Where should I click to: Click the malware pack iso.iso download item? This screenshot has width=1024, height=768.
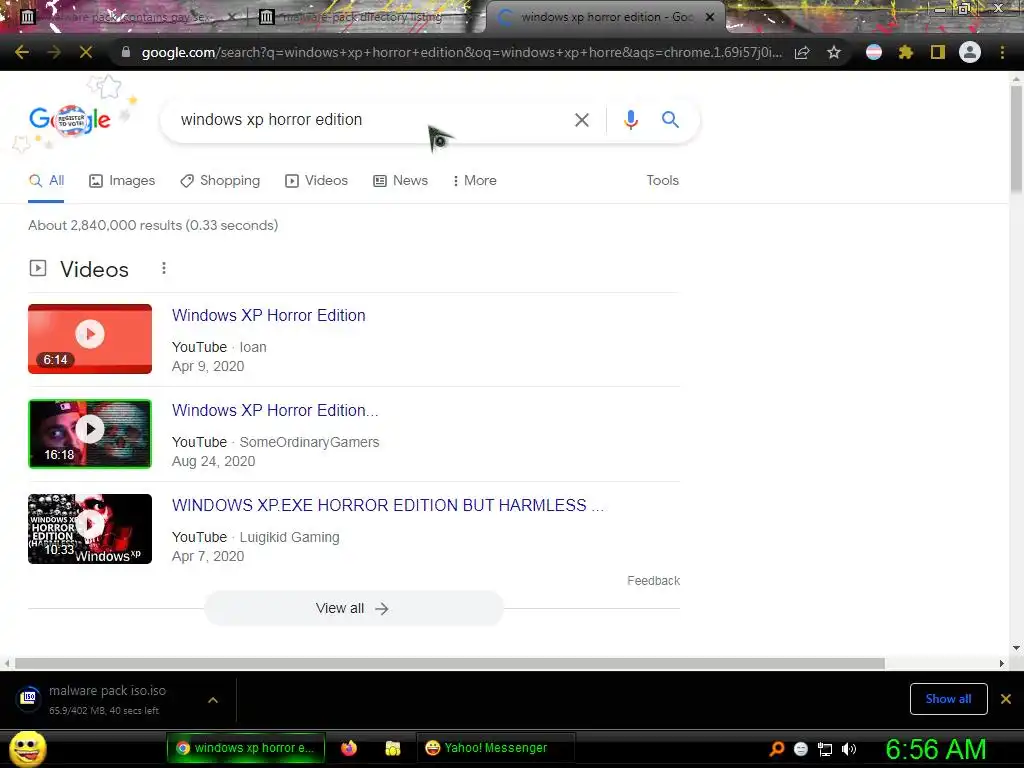108,700
